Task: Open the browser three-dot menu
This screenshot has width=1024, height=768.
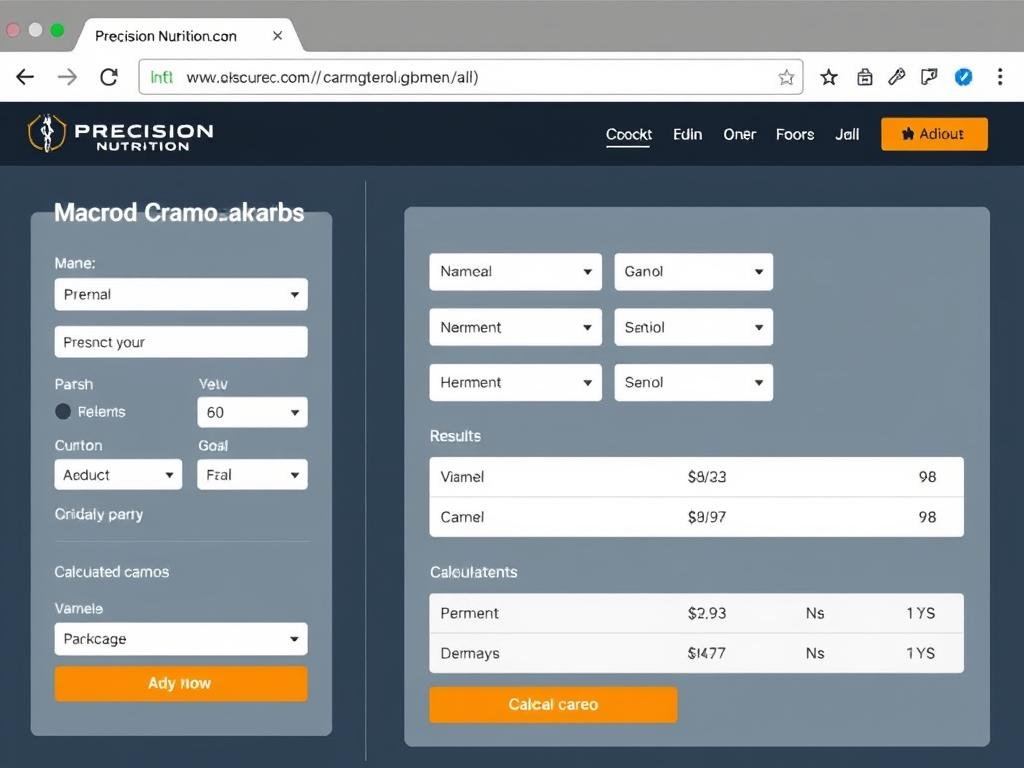Action: point(1000,76)
